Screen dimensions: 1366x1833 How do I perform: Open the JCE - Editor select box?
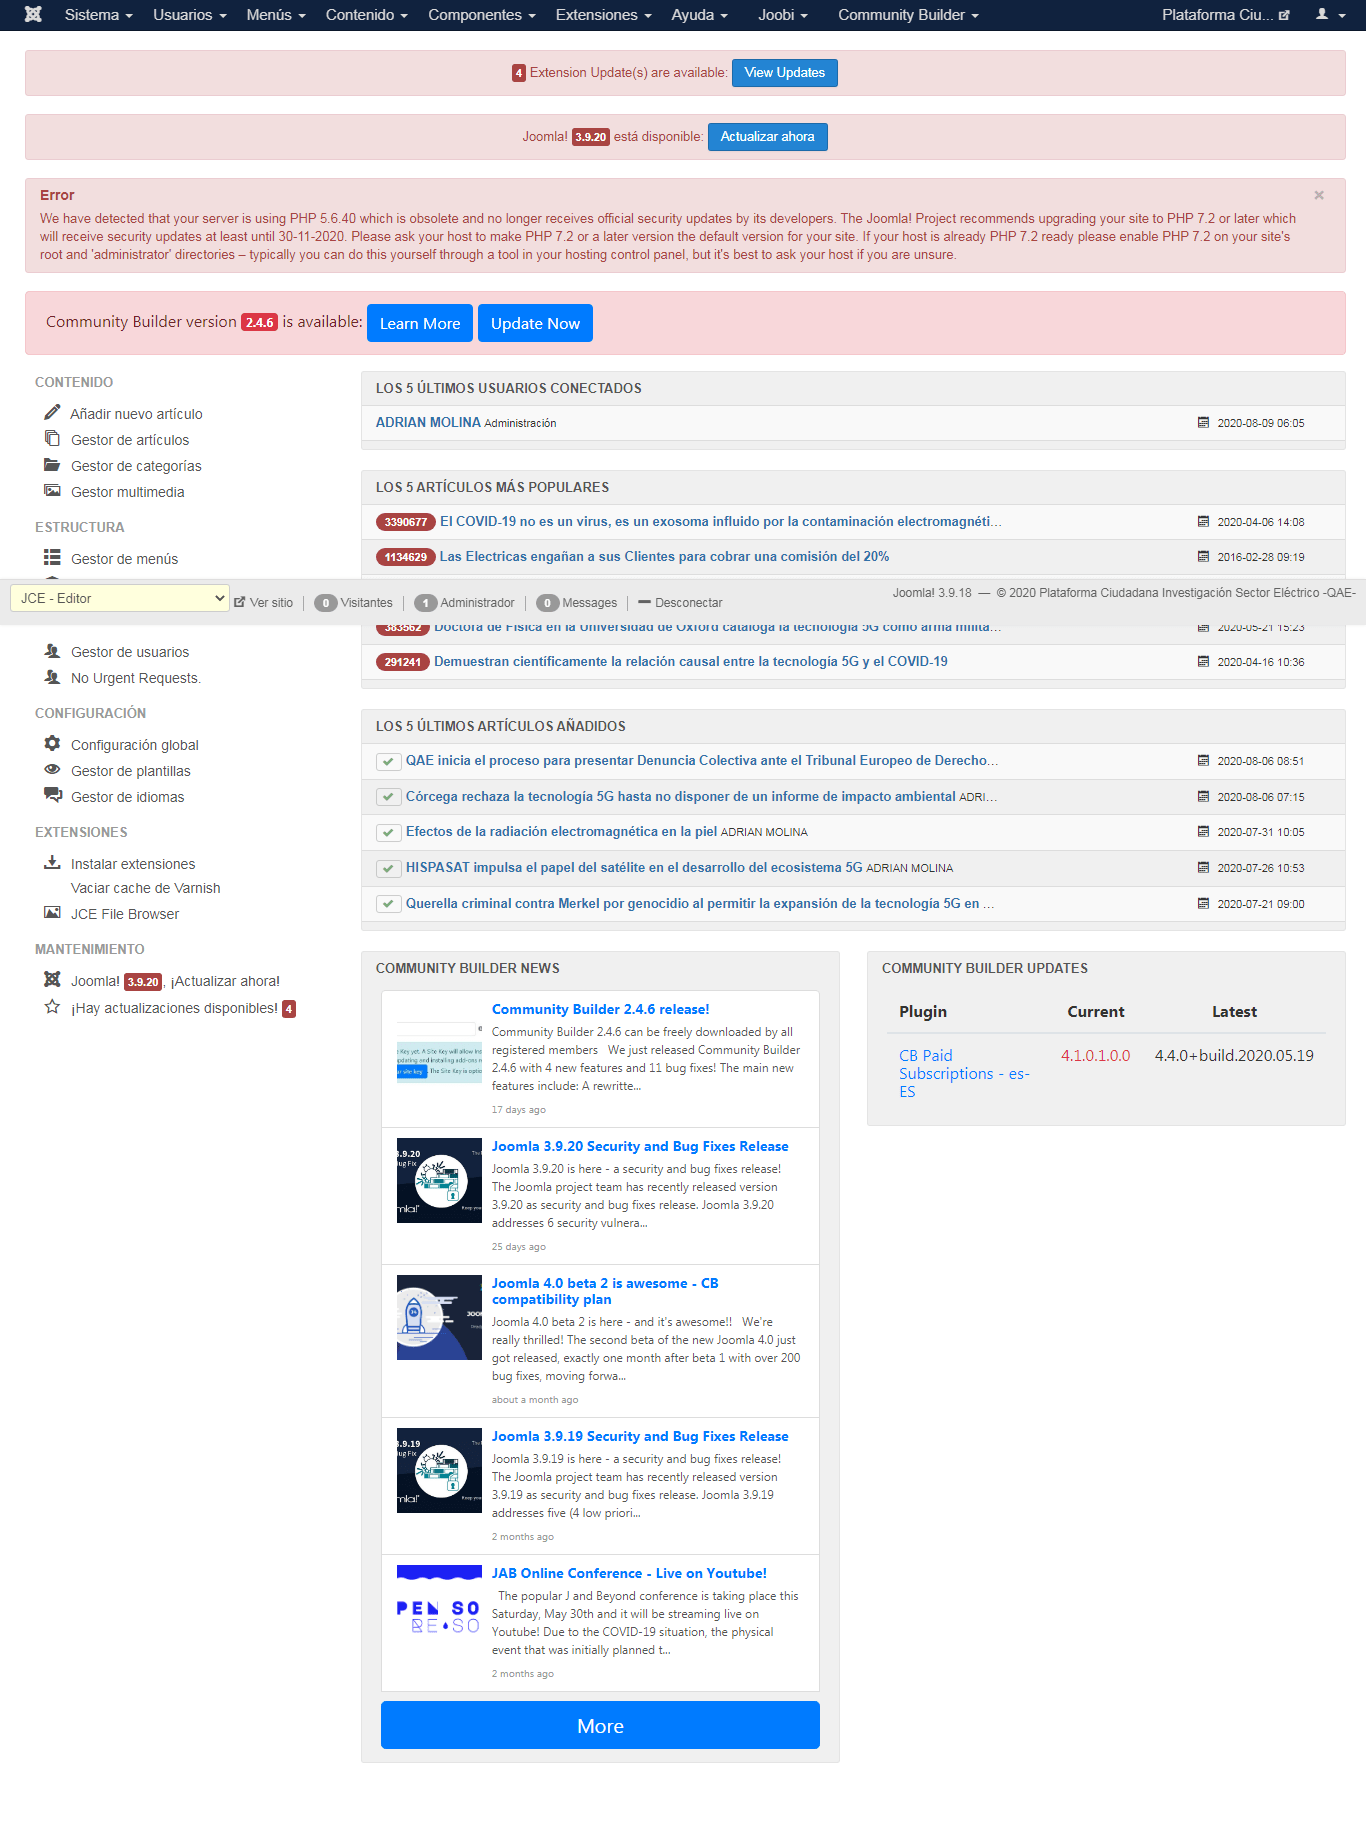pos(120,598)
